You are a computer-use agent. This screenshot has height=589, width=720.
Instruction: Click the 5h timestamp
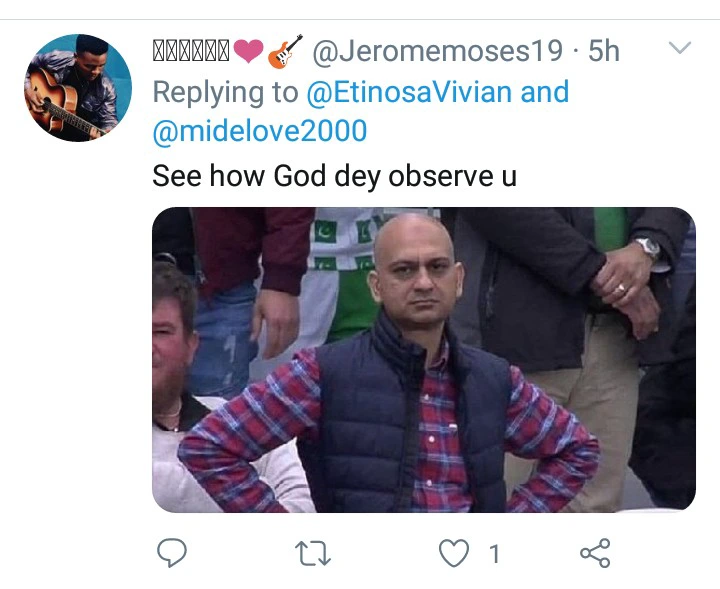[x=603, y=50]
